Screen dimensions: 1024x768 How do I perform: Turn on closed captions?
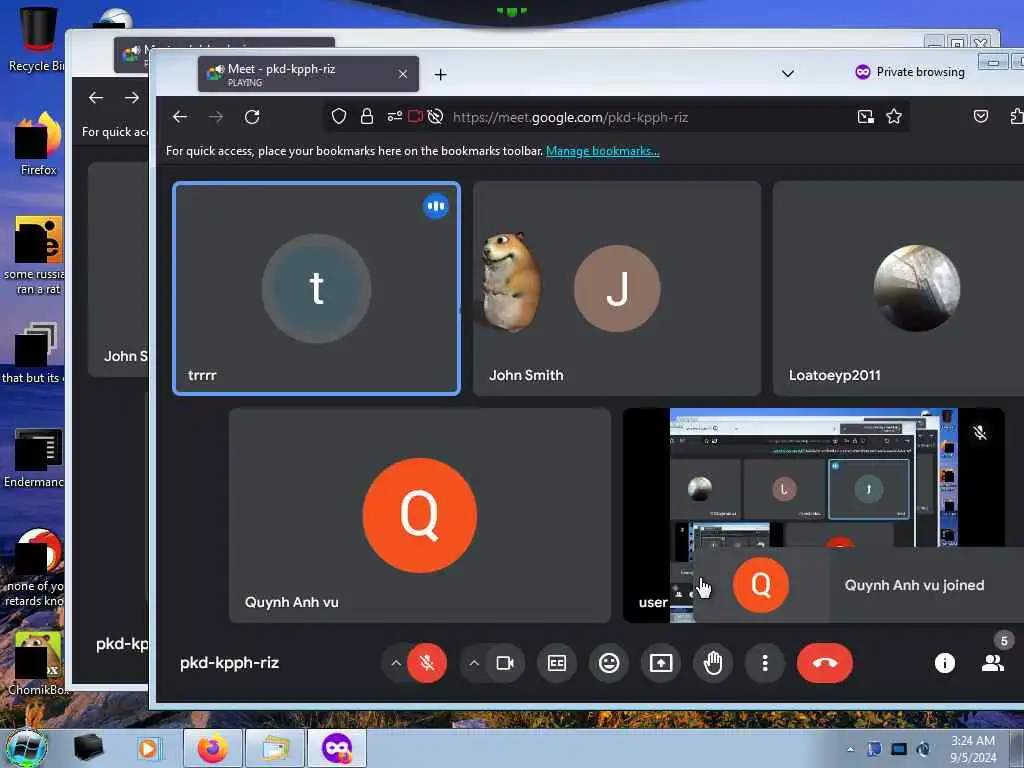556,663
